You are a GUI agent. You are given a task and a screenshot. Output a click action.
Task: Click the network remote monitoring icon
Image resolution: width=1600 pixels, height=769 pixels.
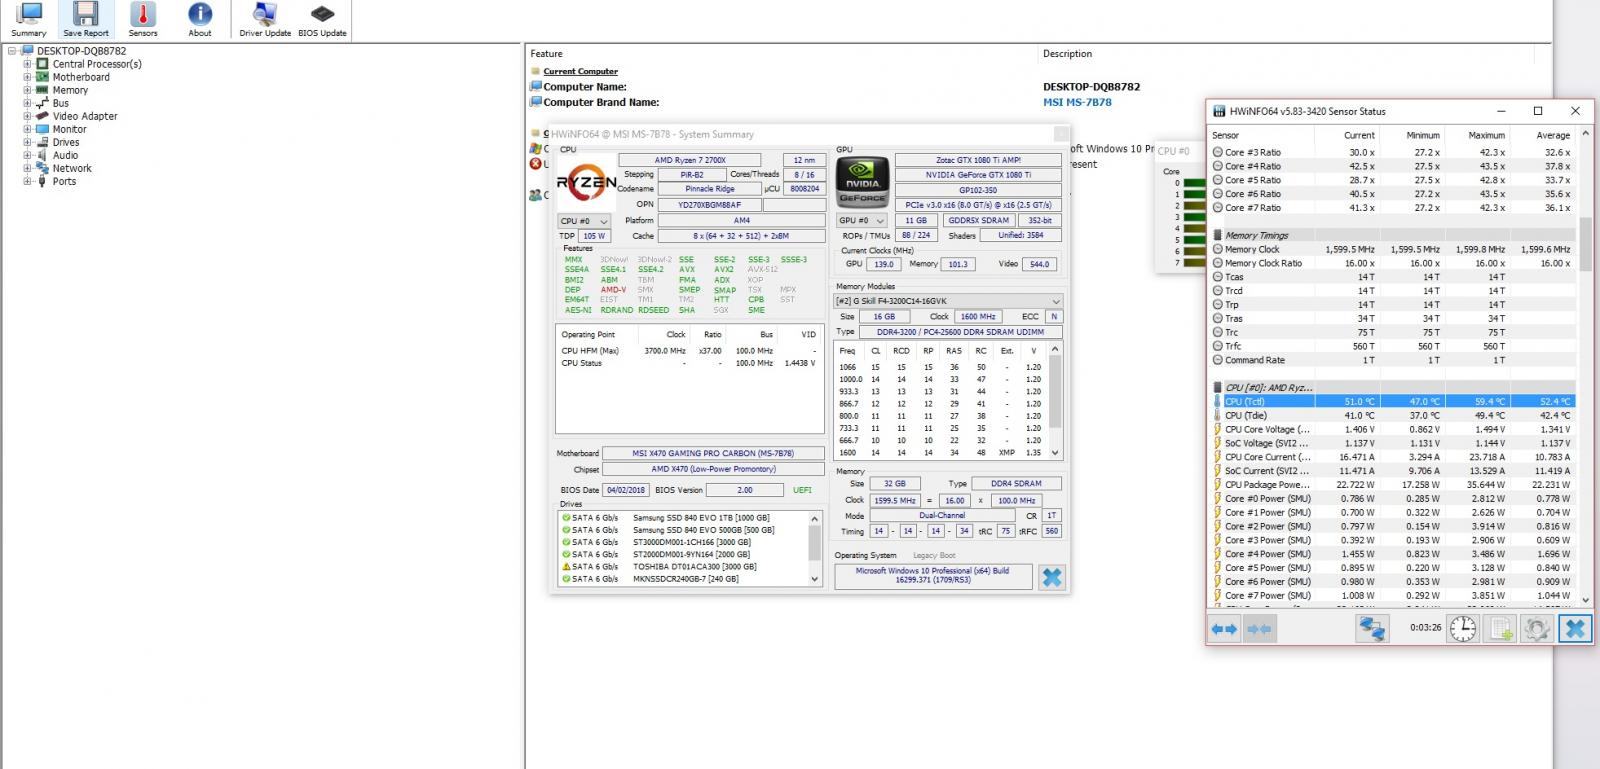click(1372, 628)
